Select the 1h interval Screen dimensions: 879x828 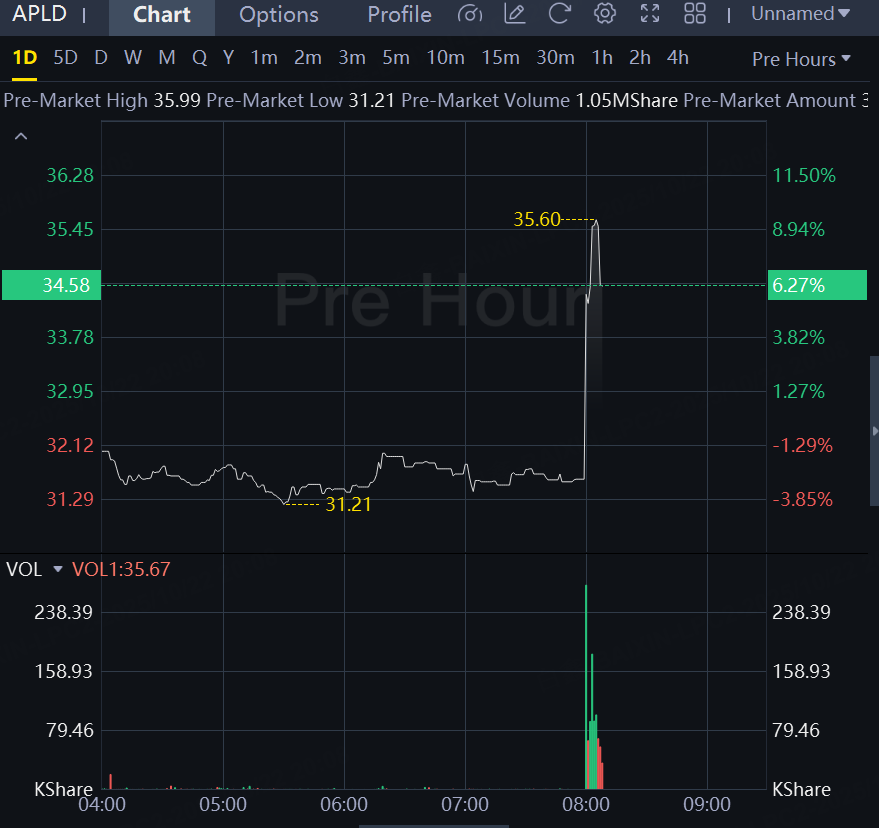[602, 58]
